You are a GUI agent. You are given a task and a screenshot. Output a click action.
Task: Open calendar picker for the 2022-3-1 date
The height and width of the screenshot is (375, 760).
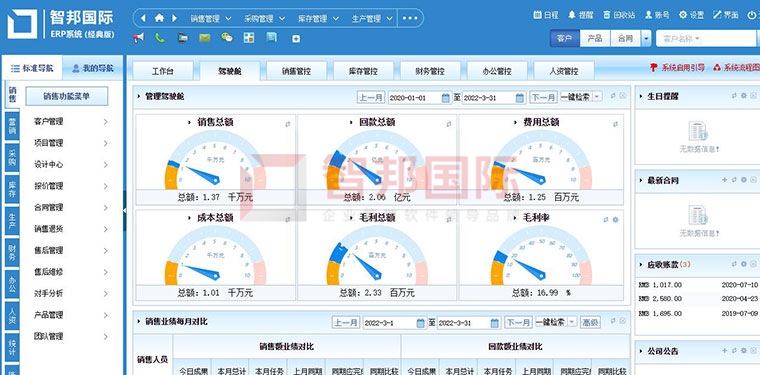coord(420,323)
